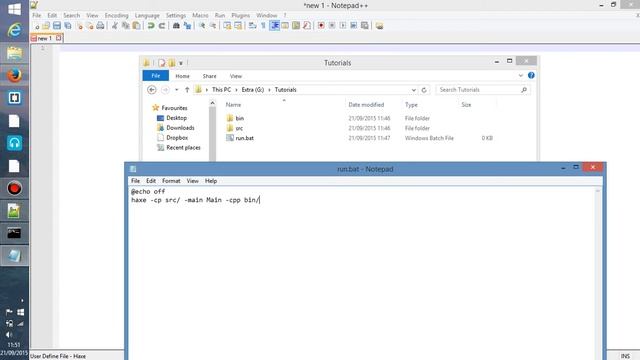Close the new 1 tab with its X
Image resolution: width=640 pixels, height=360 pixels.
click(x=58, y=38)
